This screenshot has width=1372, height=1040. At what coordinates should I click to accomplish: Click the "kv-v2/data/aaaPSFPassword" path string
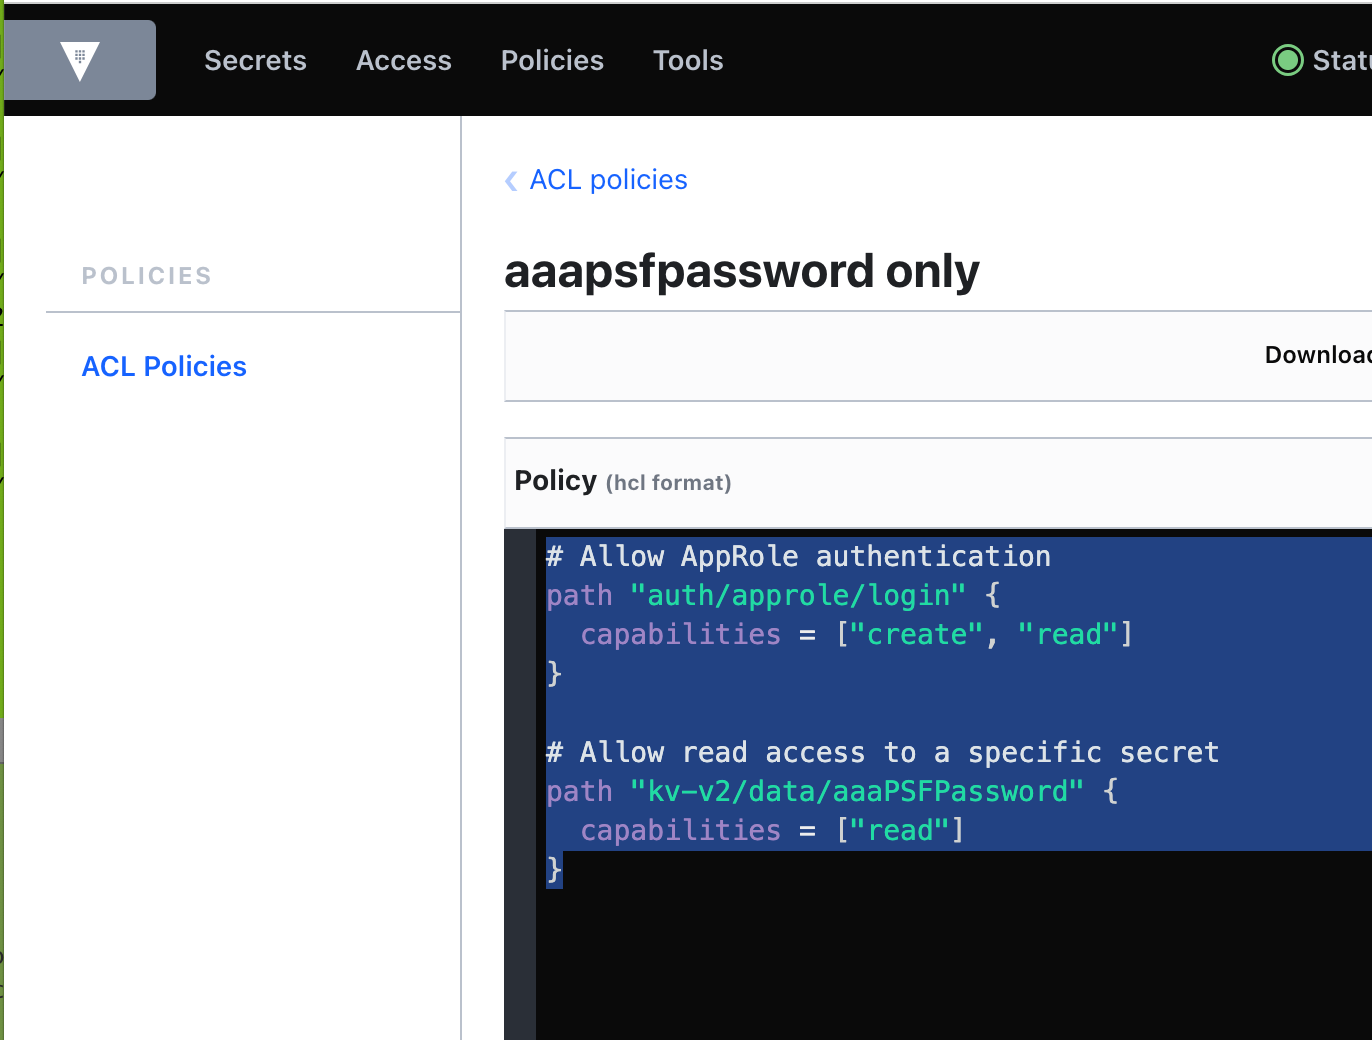856,791
